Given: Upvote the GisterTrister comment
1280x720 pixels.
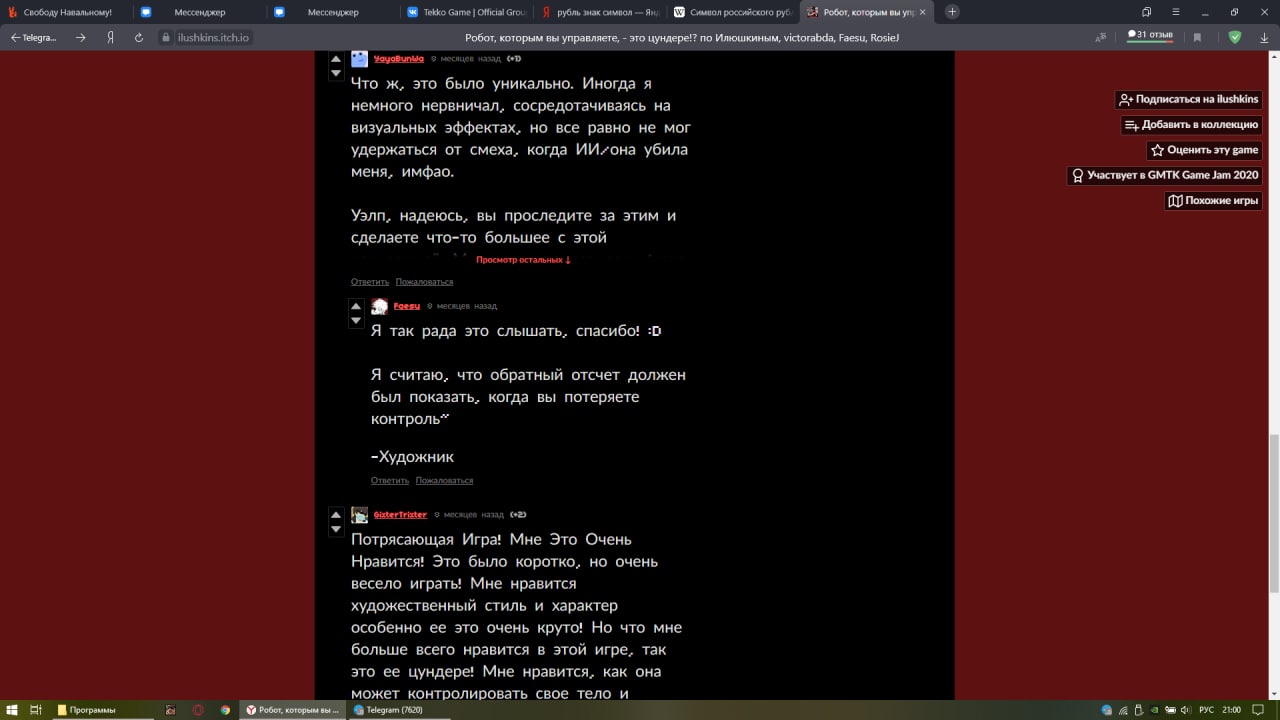Looking at the screenshot, I should pyautogui.click(x=336, y=515).
